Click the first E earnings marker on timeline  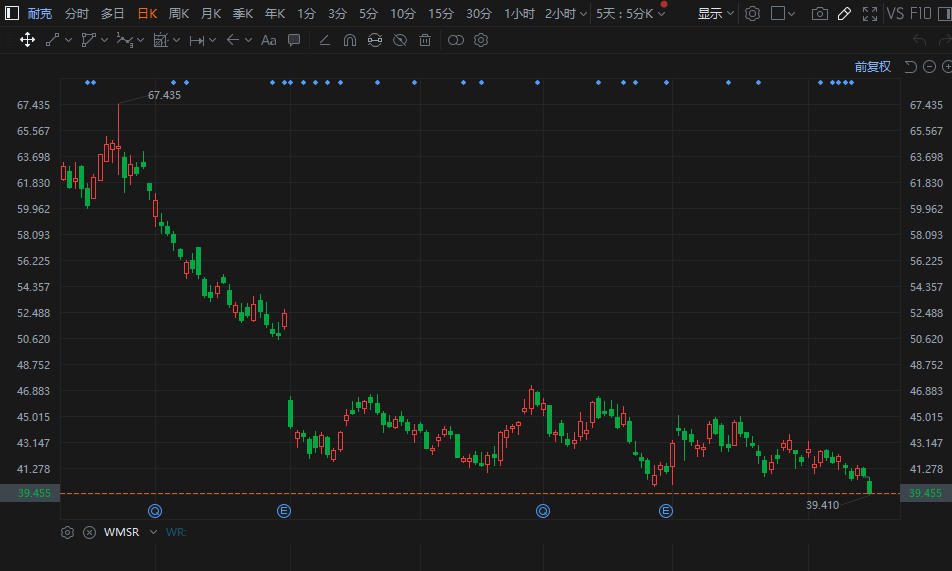[284, 511]
